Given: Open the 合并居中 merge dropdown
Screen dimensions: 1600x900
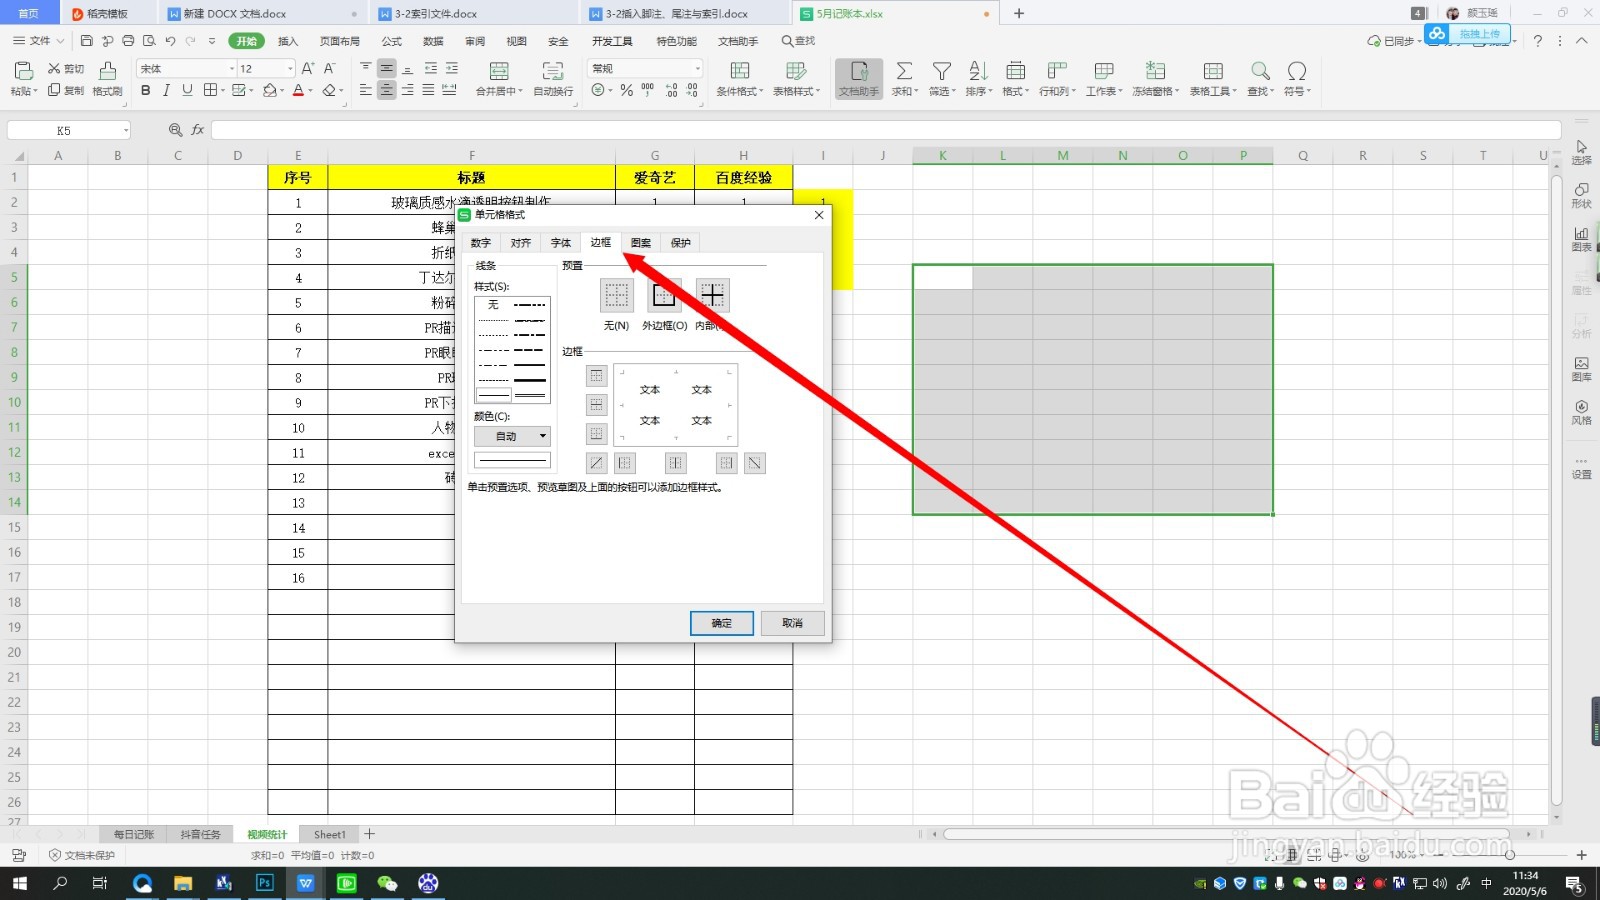Looking at the screenshot, I should [499, 91].
